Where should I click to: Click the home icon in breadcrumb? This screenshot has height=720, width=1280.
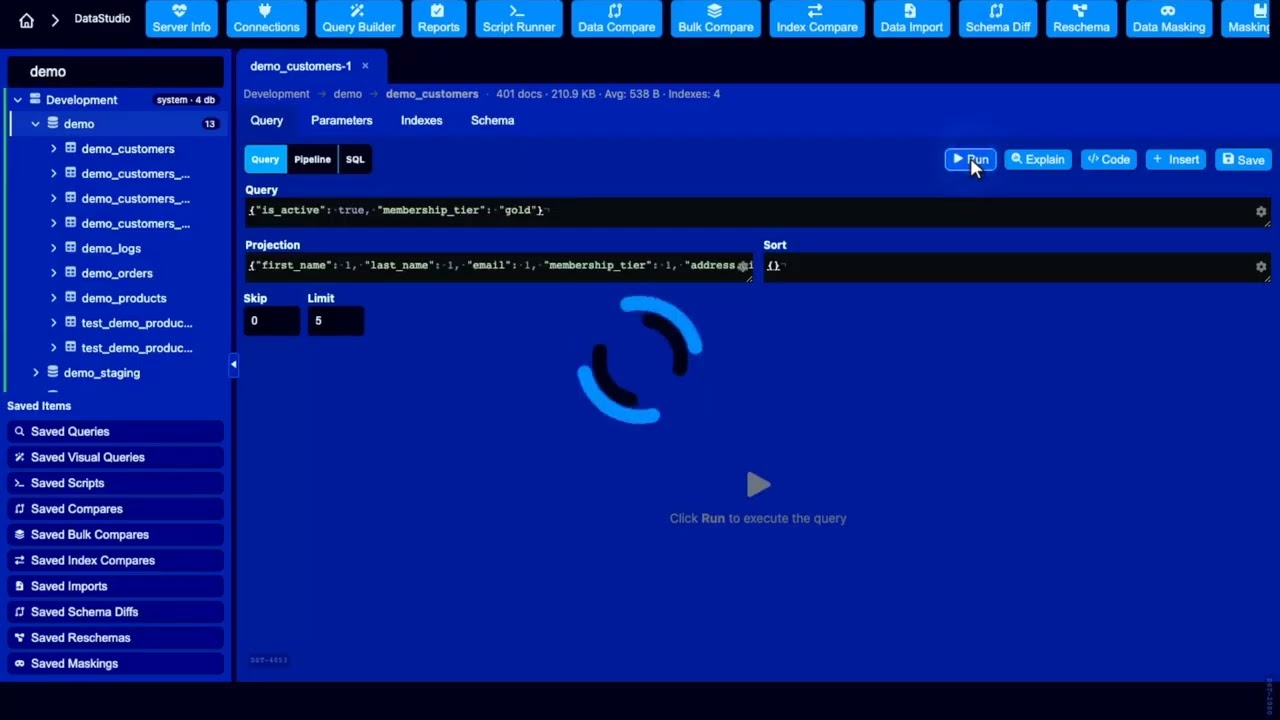coord(26,20)
